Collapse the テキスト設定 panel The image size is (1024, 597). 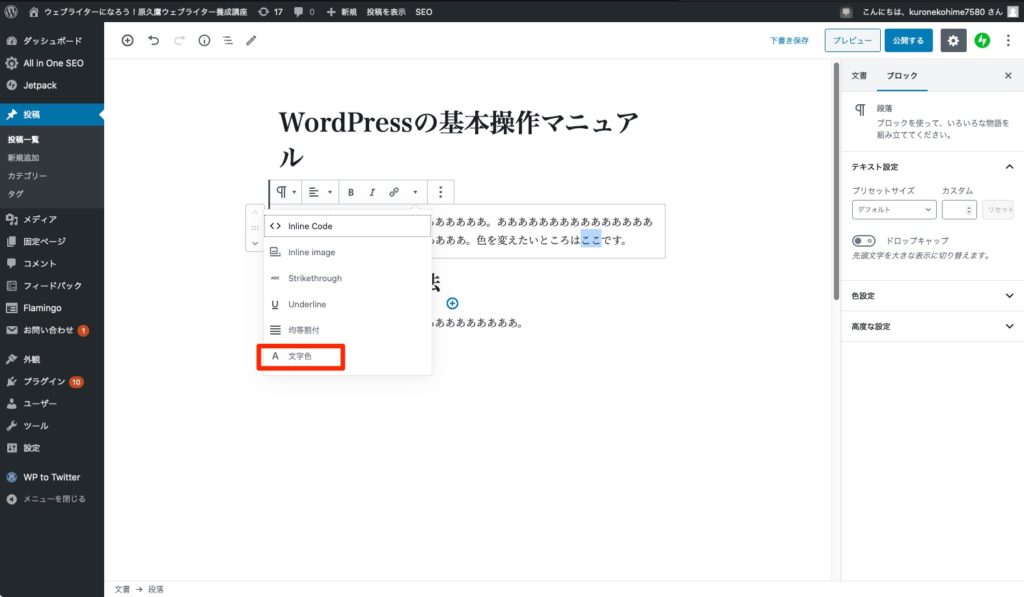pos(932,167)
